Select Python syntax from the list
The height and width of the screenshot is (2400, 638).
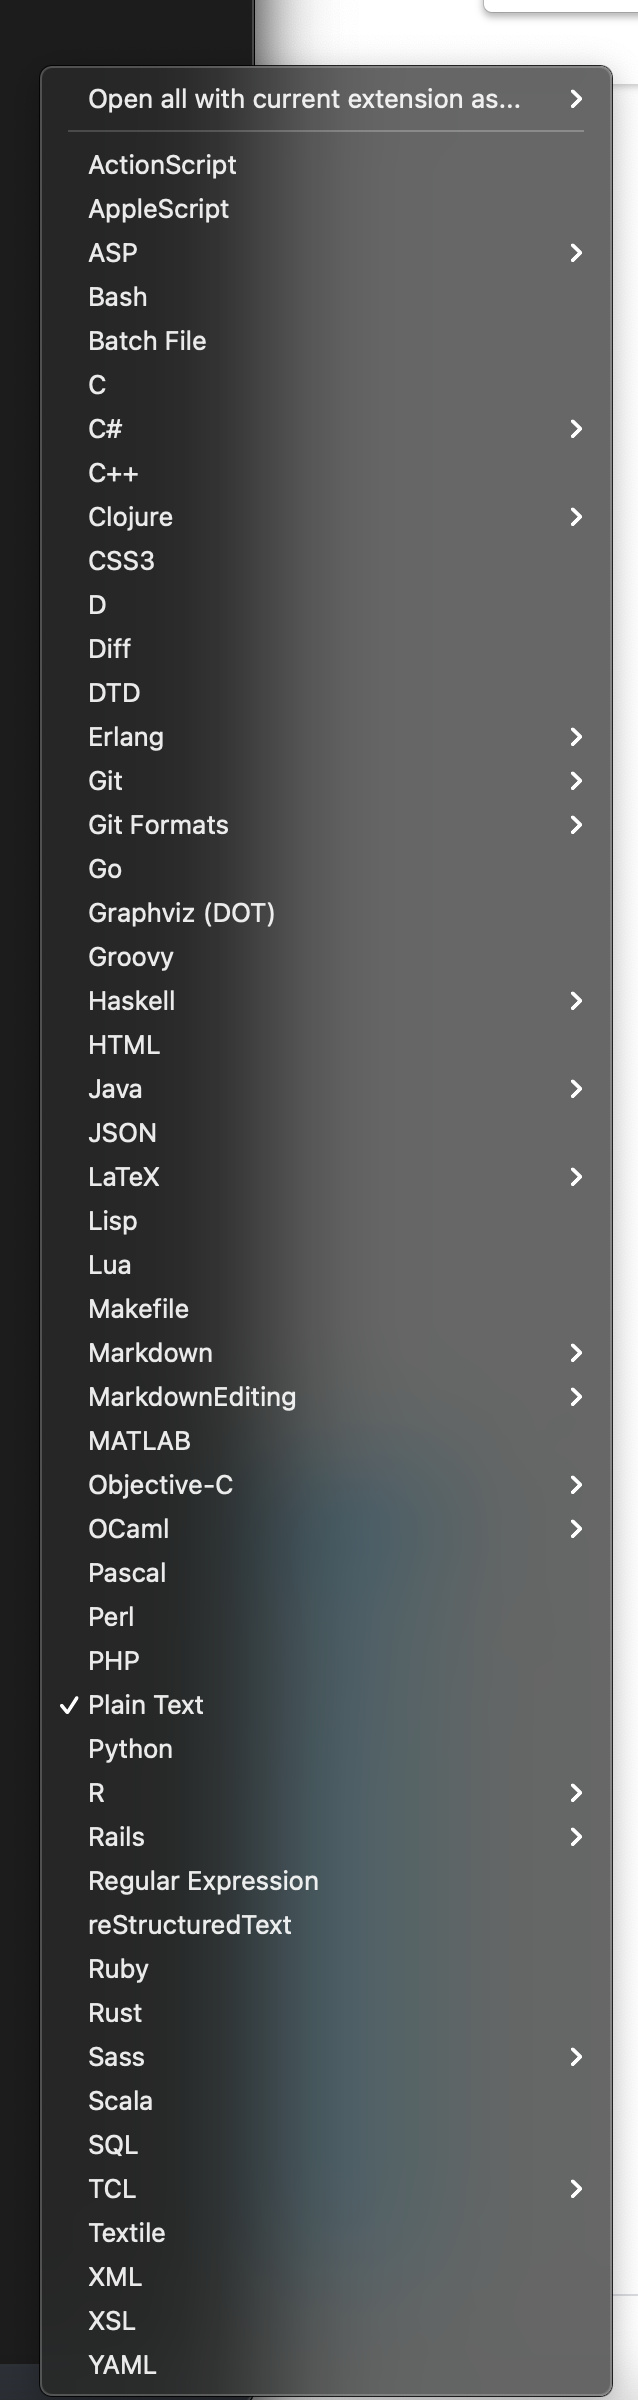[x=130, y=1749]
